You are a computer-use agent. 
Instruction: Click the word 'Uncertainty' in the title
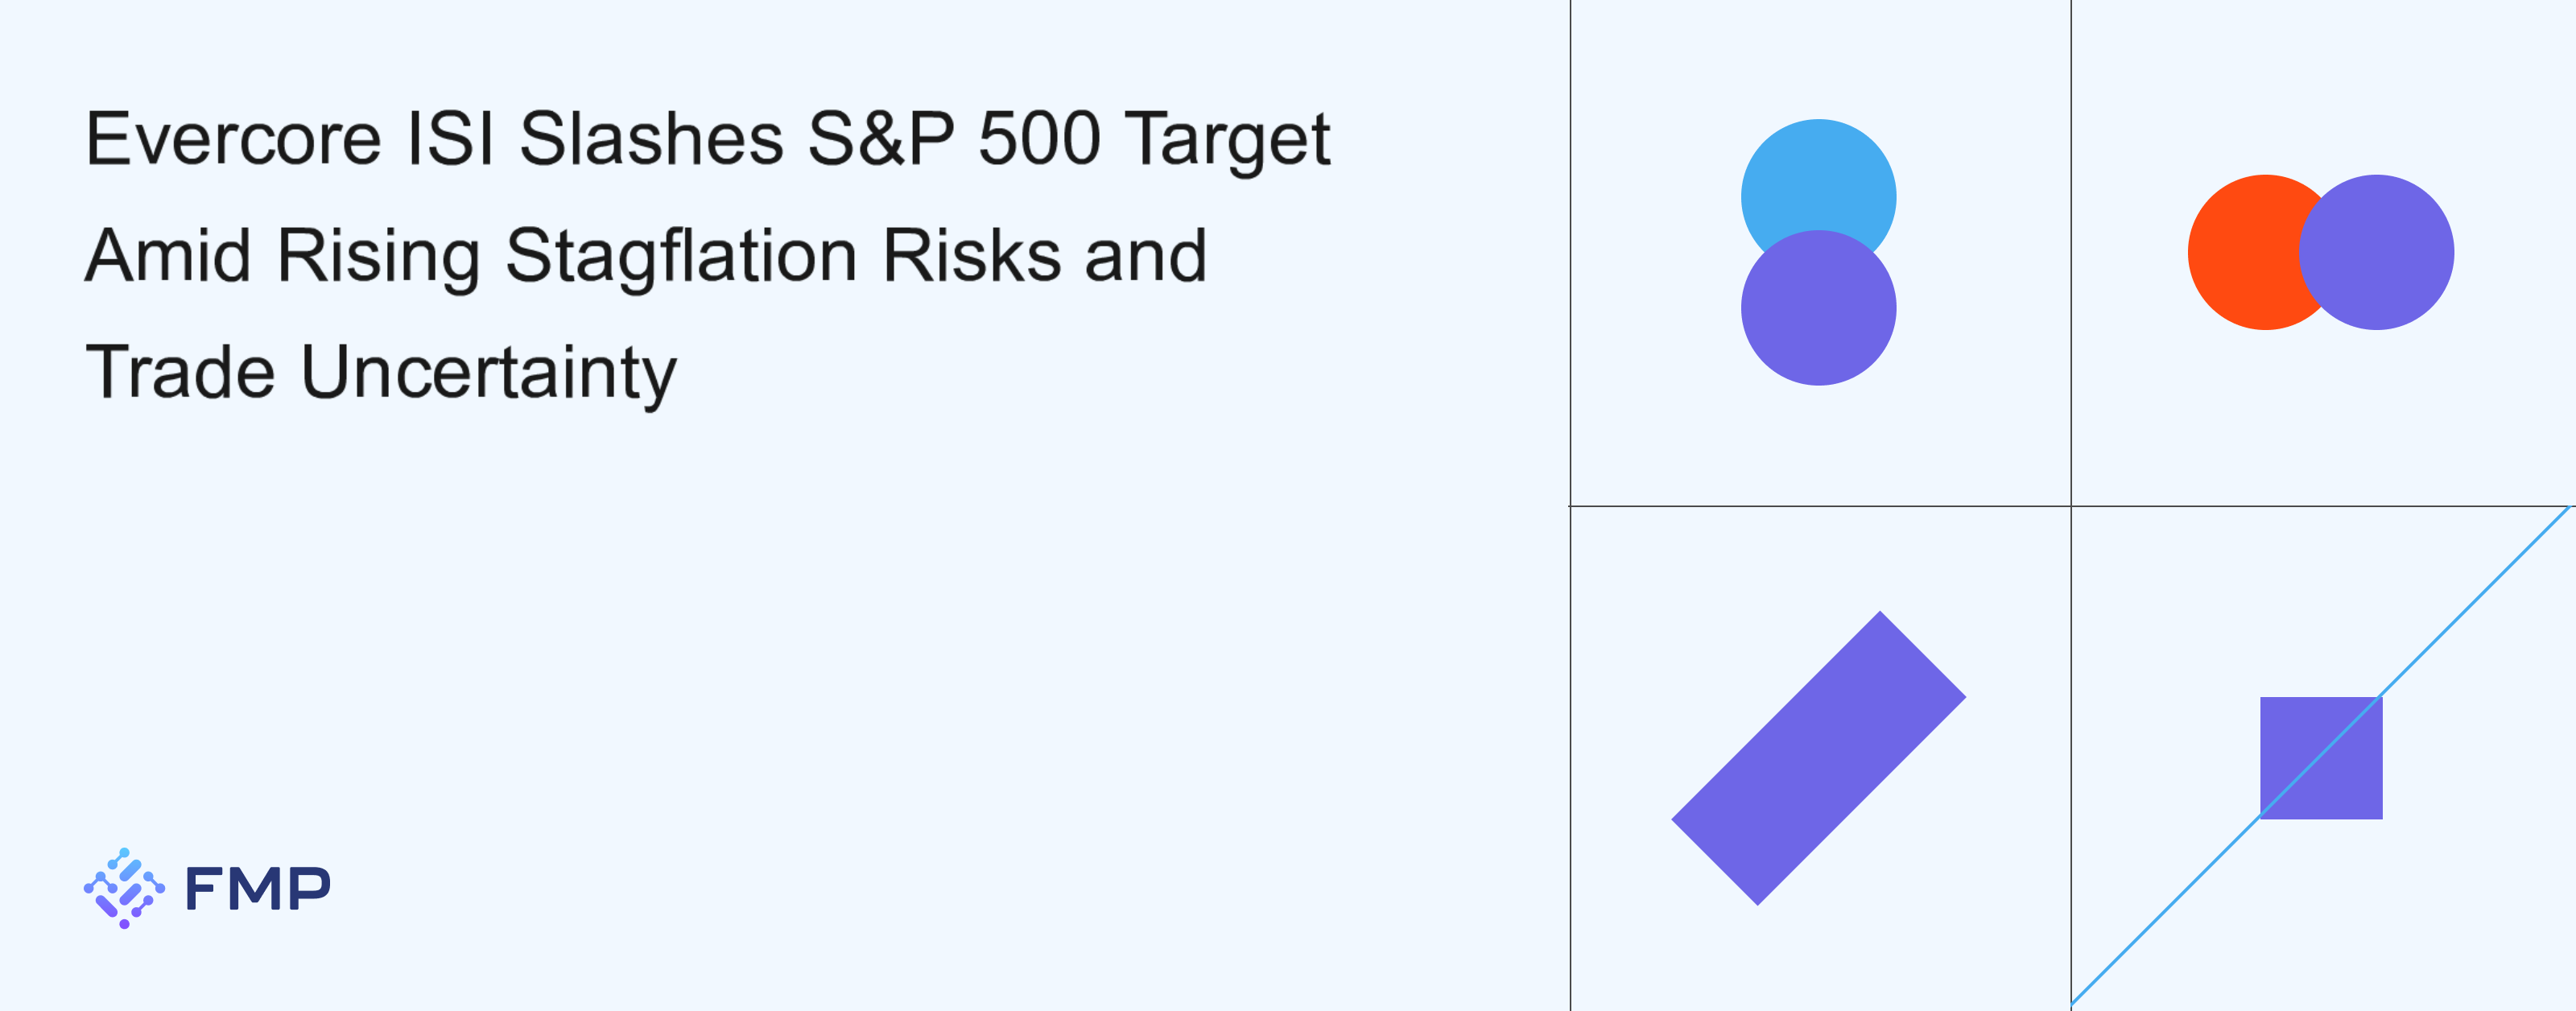click(489, 373)
